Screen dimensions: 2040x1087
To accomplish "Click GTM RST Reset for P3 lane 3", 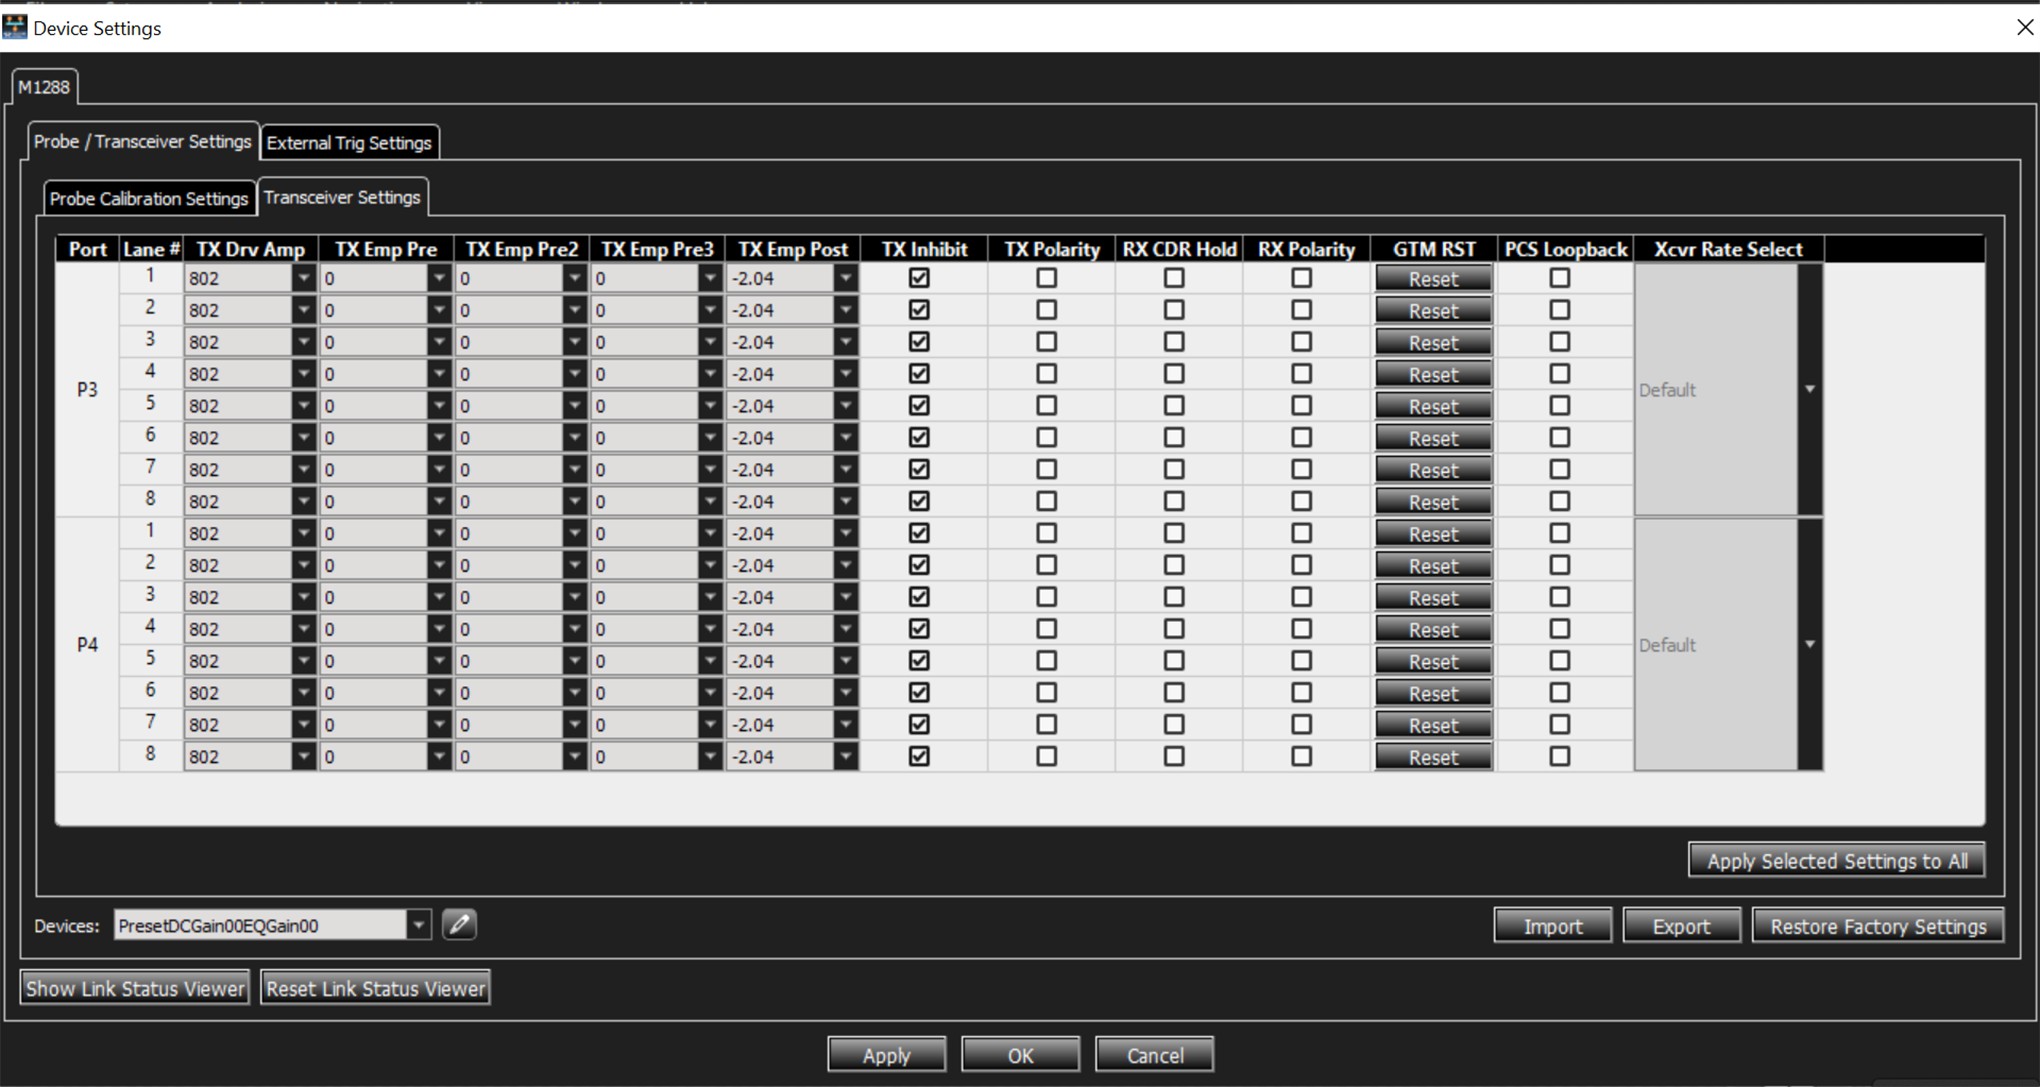I will tap(1433, 343).
